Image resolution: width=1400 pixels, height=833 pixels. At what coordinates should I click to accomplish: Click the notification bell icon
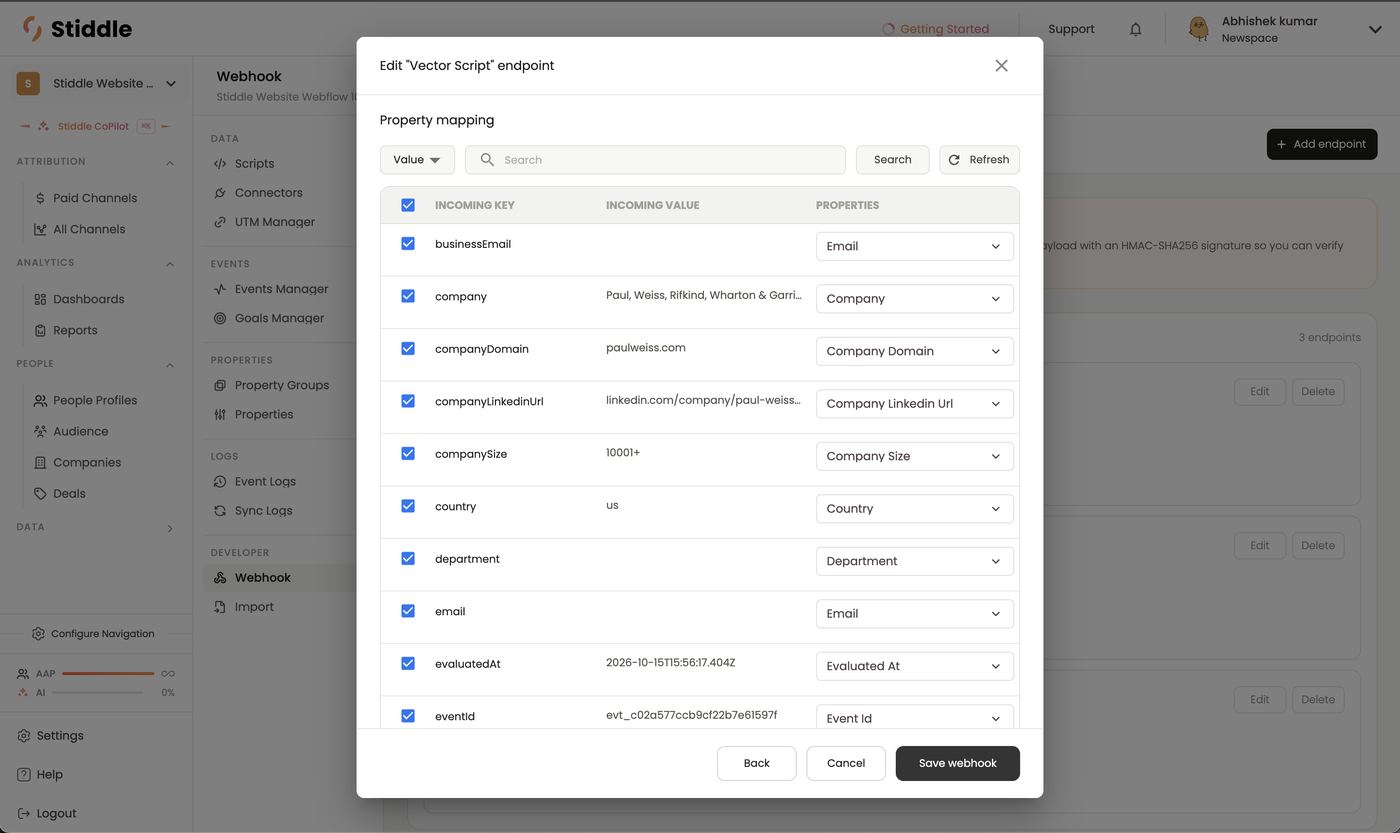(x=1135, y=30)
